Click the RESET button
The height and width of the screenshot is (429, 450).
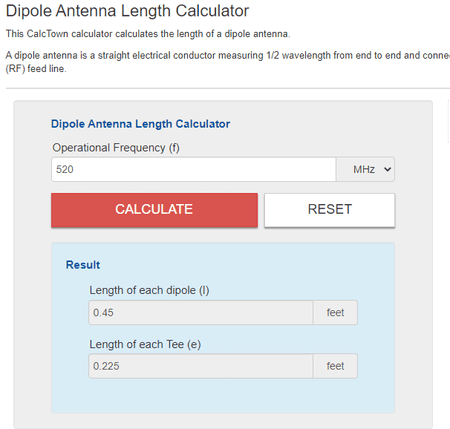point(330,210)
